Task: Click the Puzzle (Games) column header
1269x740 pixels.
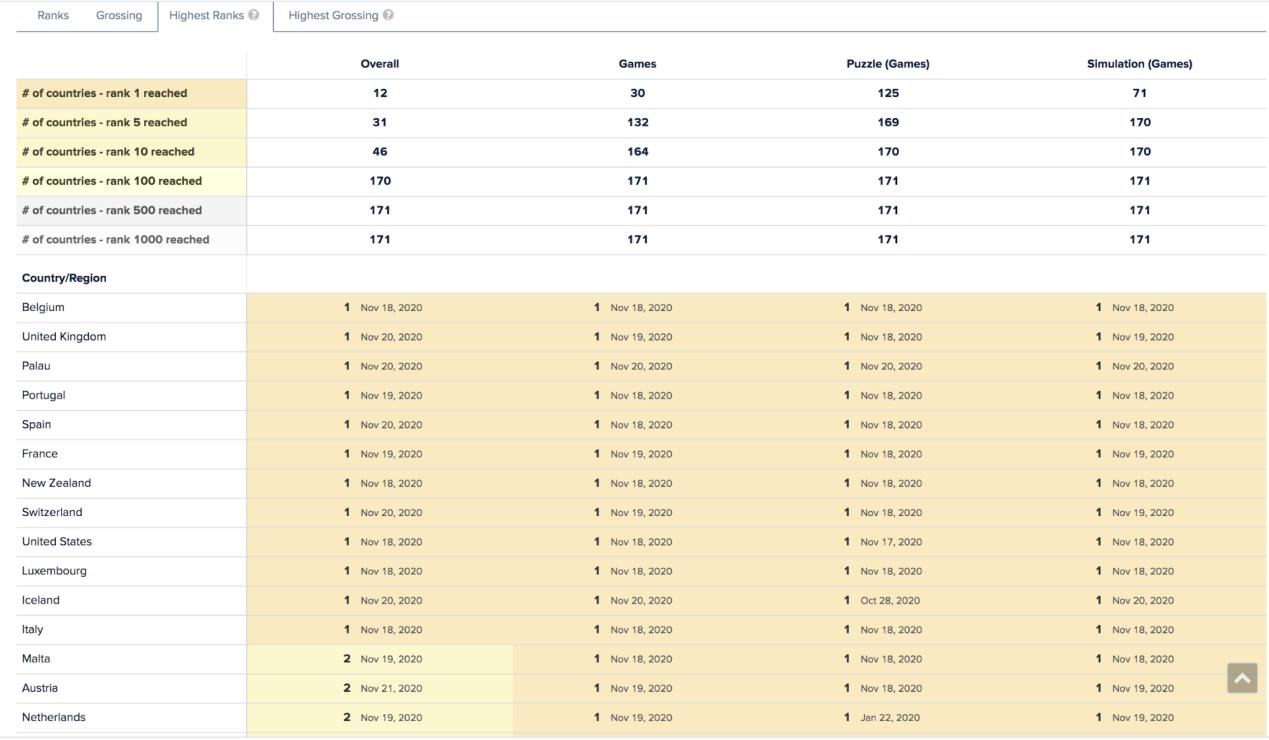Action: (888, 64)
